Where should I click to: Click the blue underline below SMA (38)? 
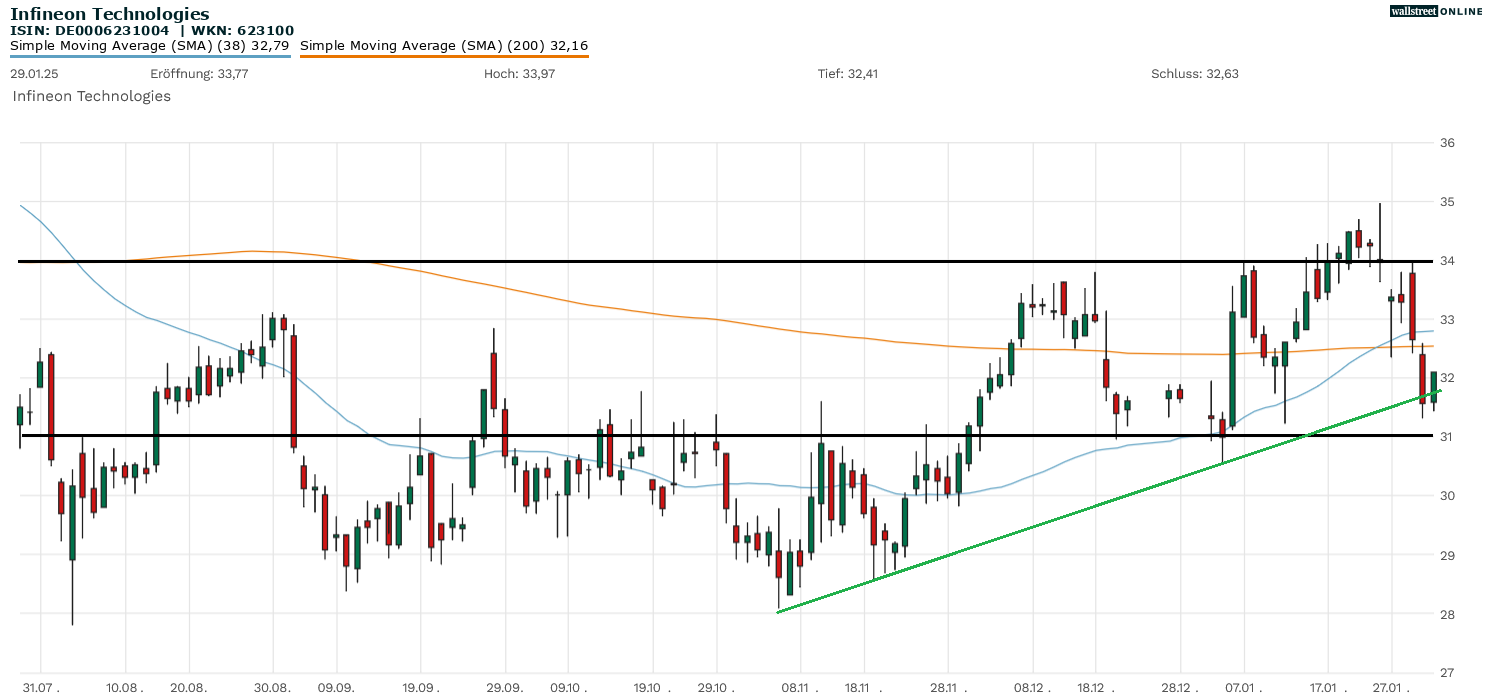tap(150, 56)
